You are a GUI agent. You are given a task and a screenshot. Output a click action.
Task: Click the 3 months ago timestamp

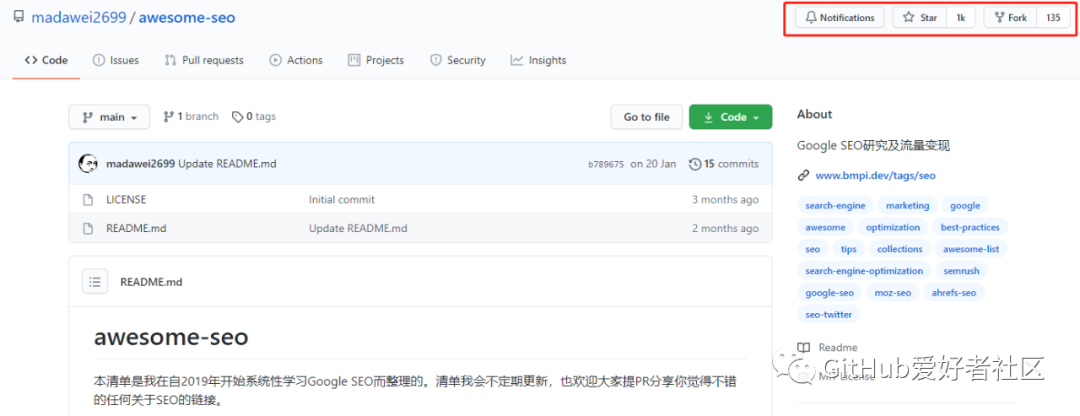pos(725,200)
